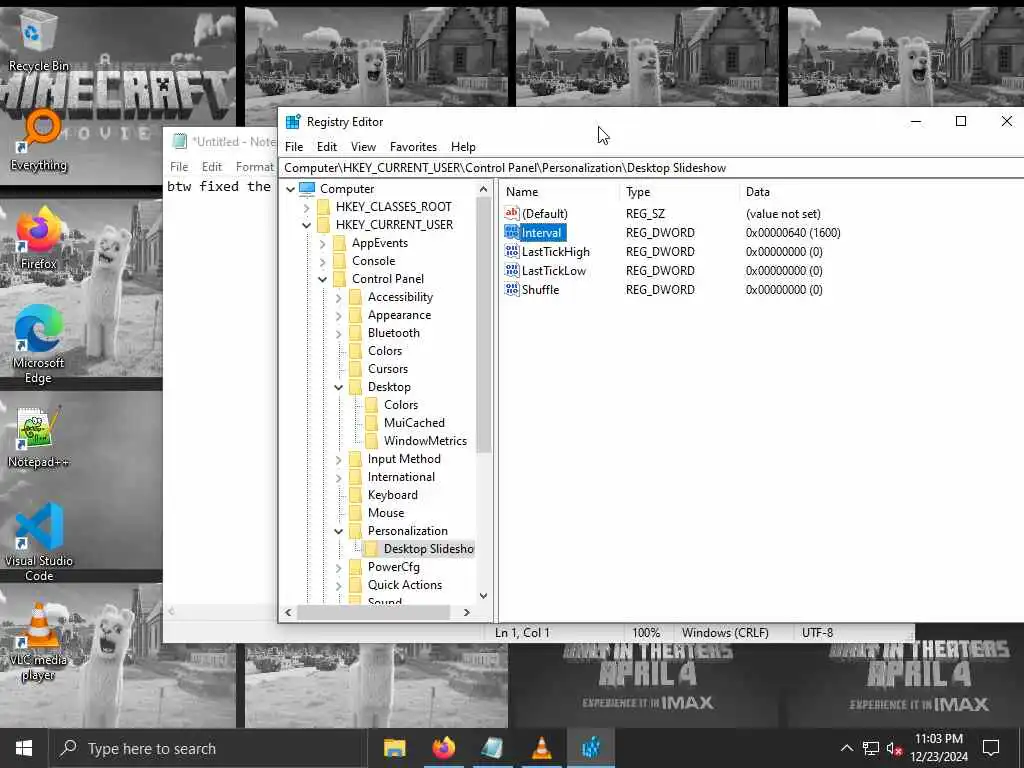Click the taskbar clock showing 11:03 PM
Viewport: 1024px width, 768px height.
[x=938, y=748]
